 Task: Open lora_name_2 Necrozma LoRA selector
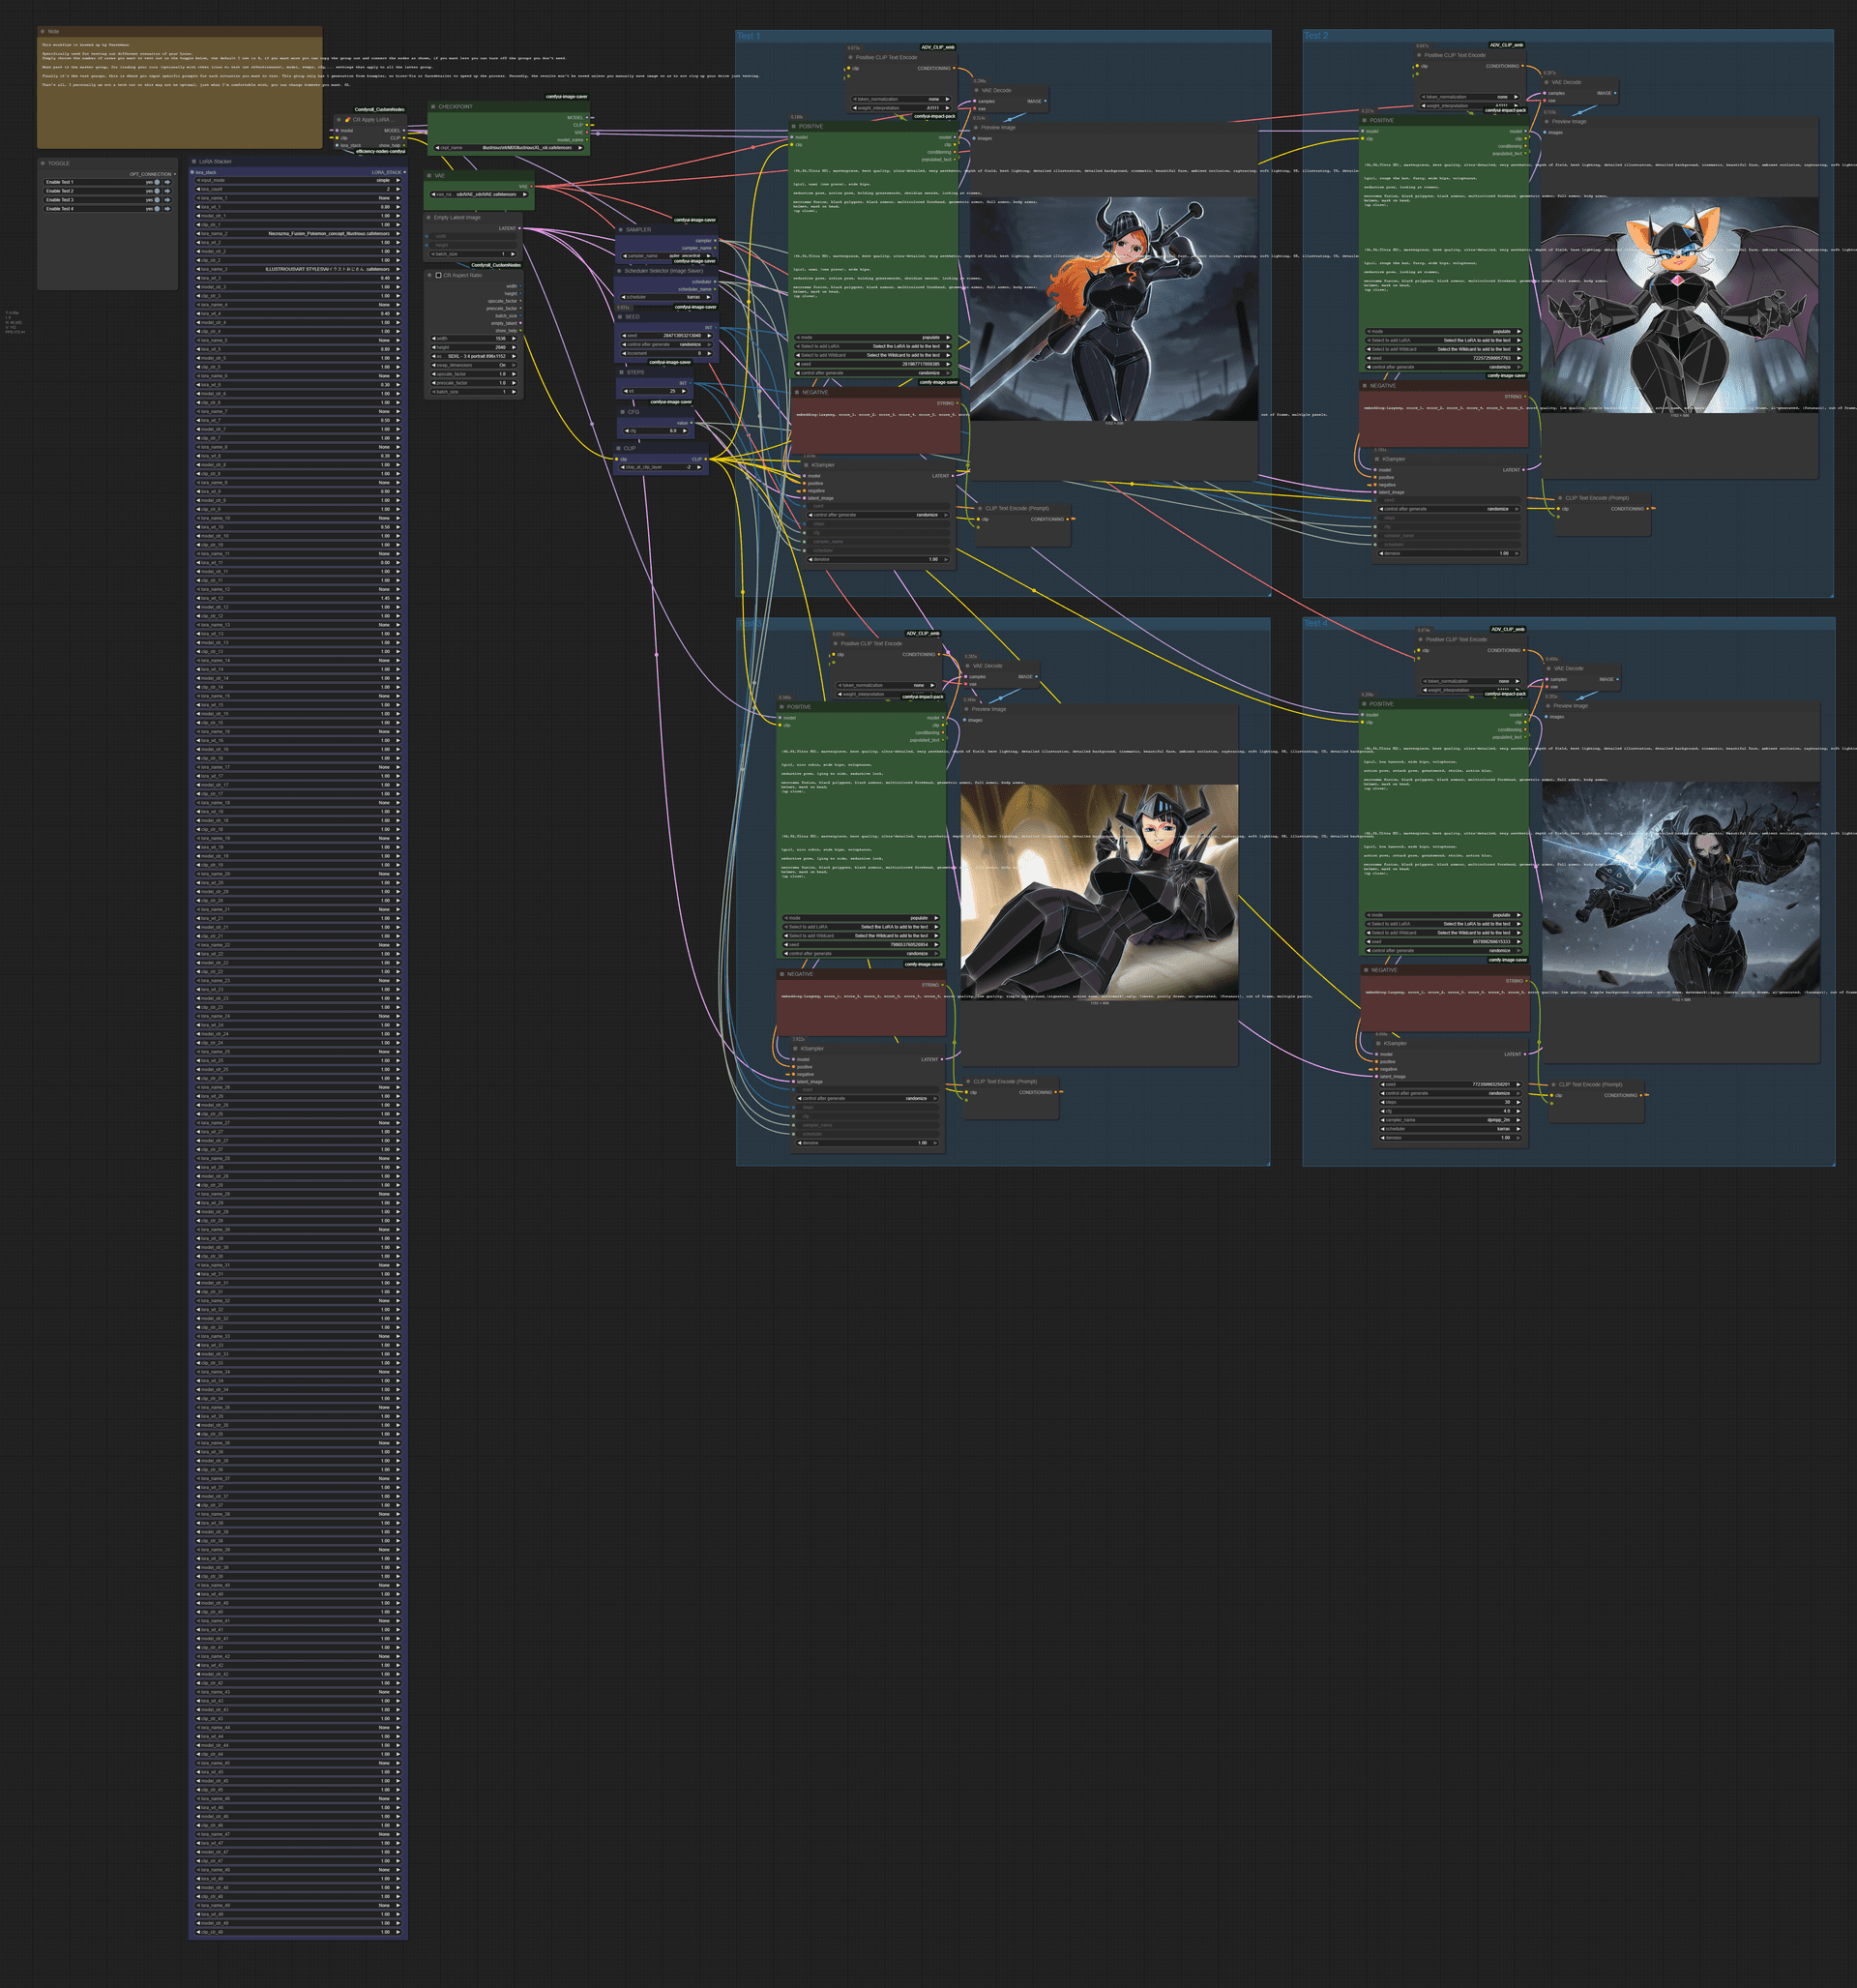pyautogui.click(x=299, y=234)
